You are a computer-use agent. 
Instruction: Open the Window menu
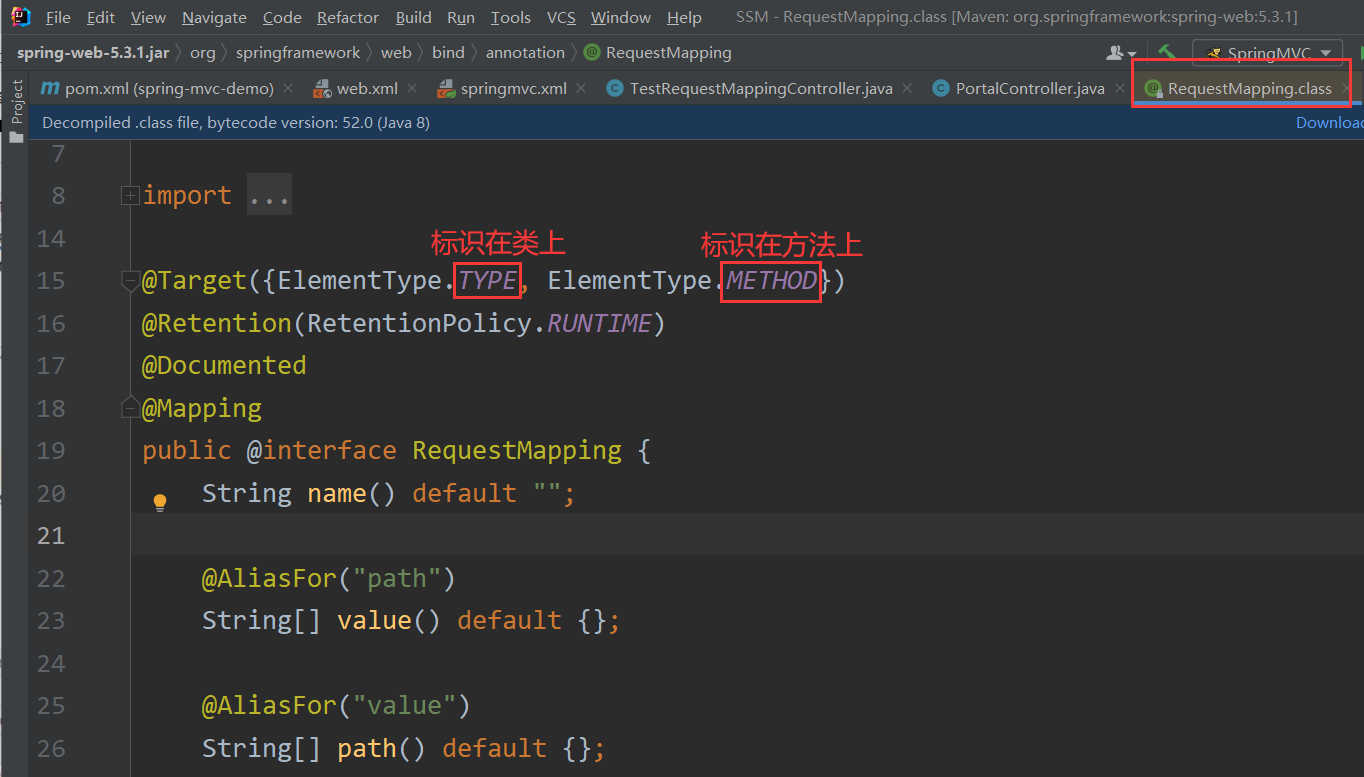point(621,18)
